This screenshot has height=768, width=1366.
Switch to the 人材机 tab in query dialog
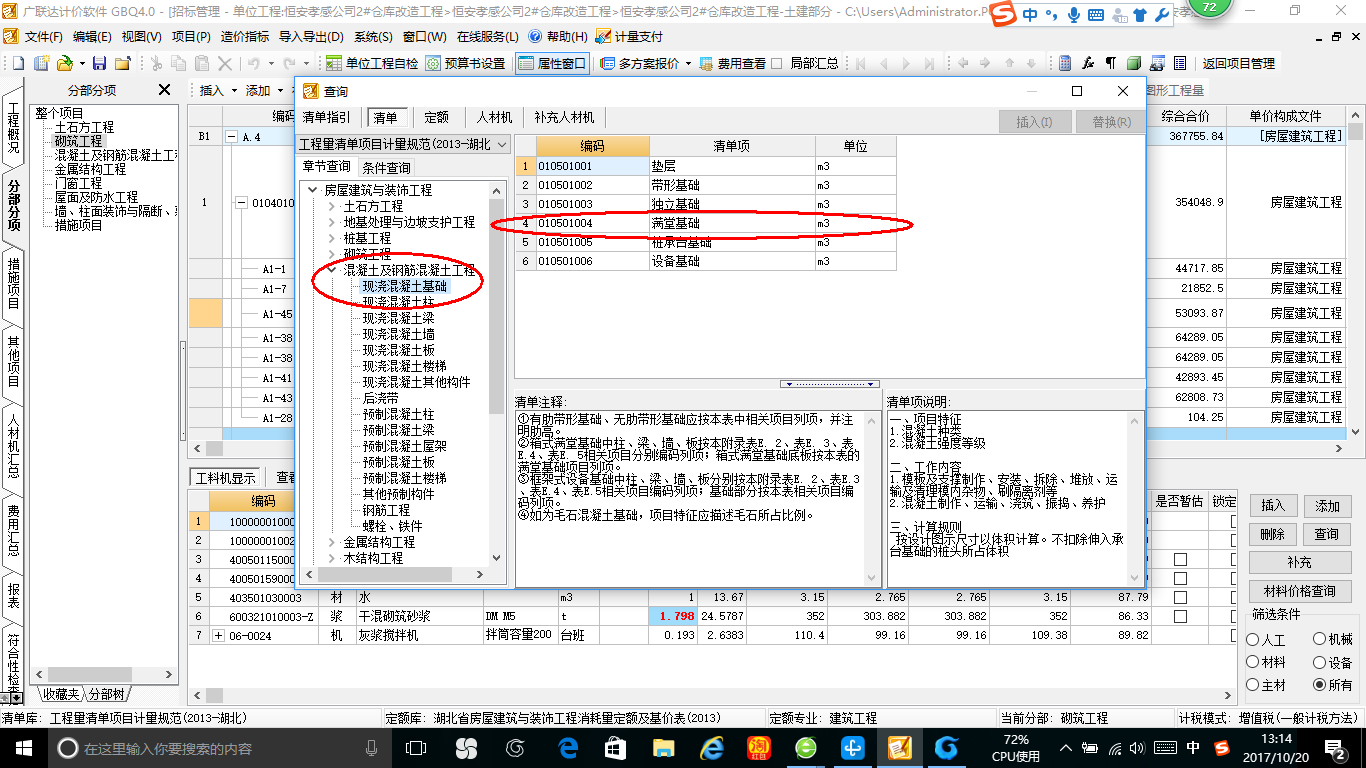(495, 117)
